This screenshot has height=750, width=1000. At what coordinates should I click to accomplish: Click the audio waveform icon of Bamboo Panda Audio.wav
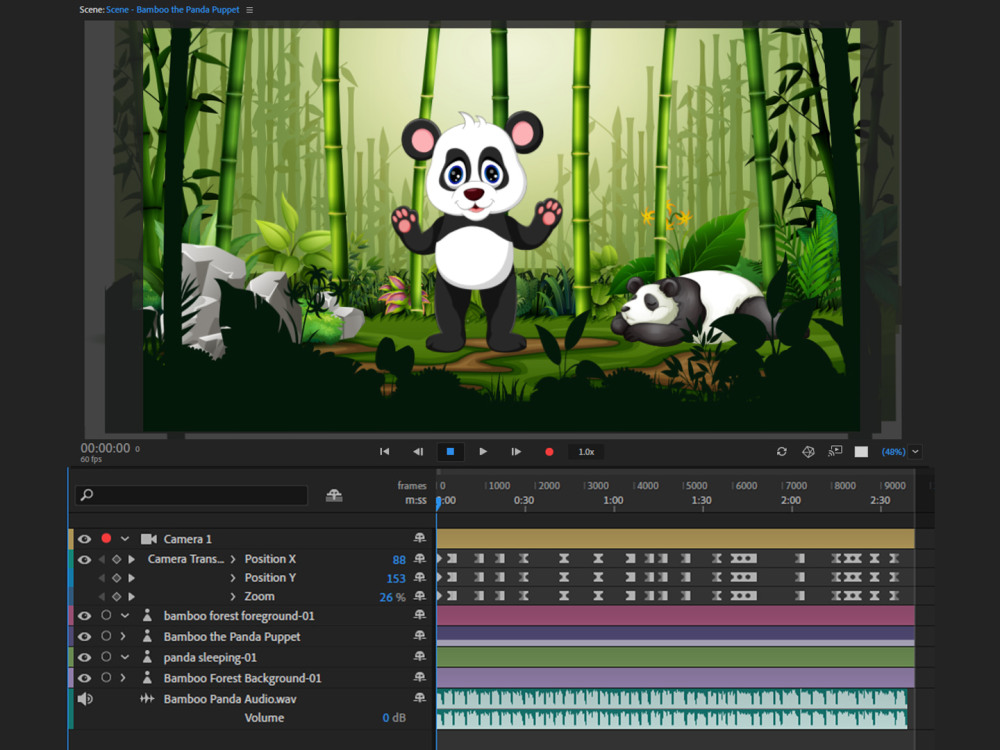[147, 699]
